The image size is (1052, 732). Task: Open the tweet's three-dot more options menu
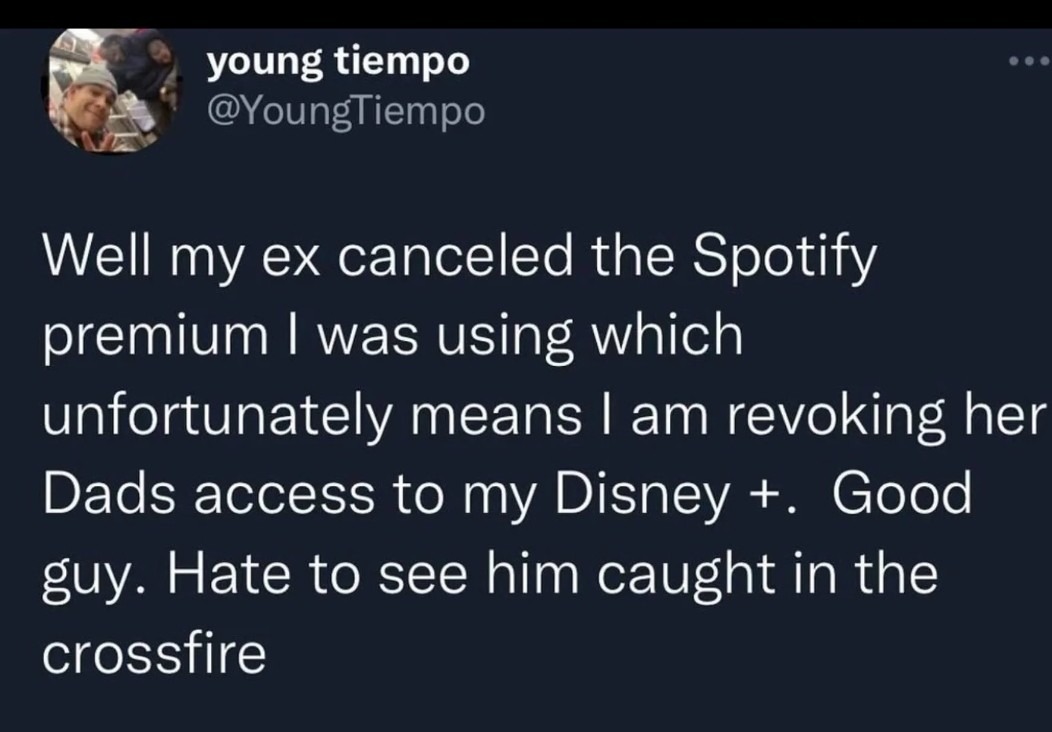coord(1029,62)
